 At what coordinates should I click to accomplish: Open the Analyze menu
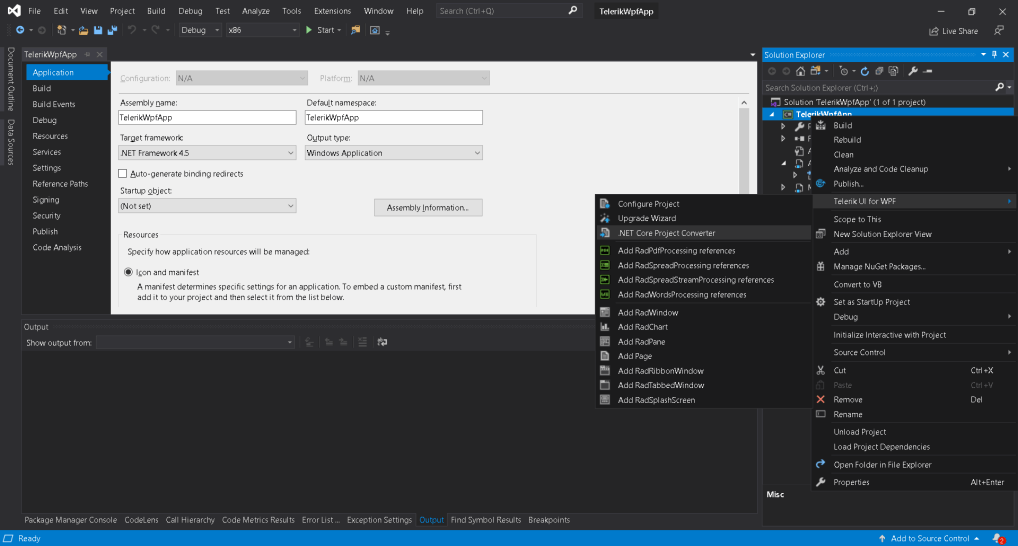point(256,11)
